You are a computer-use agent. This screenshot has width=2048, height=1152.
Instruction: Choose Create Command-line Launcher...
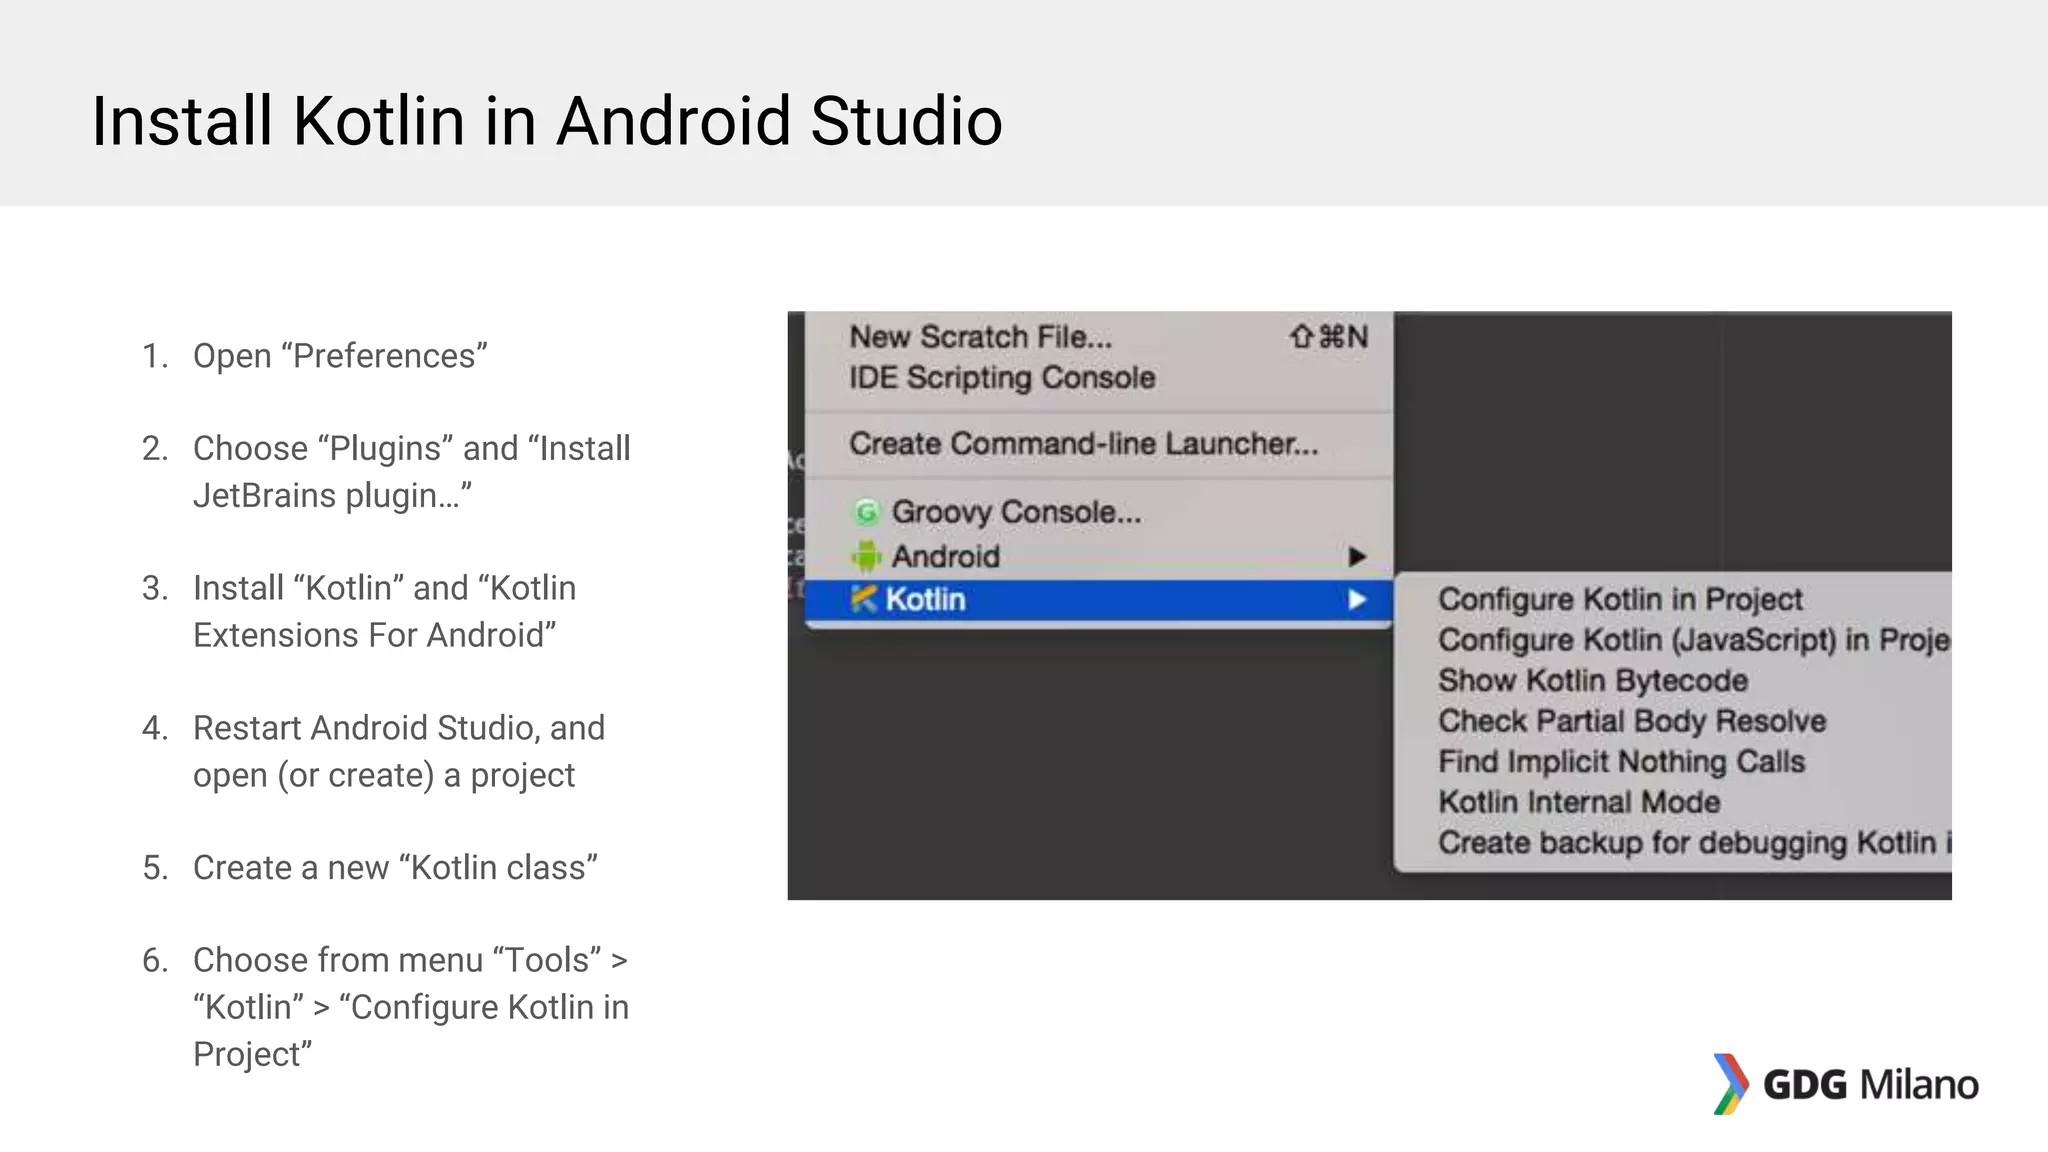[x=1099, y=444]
